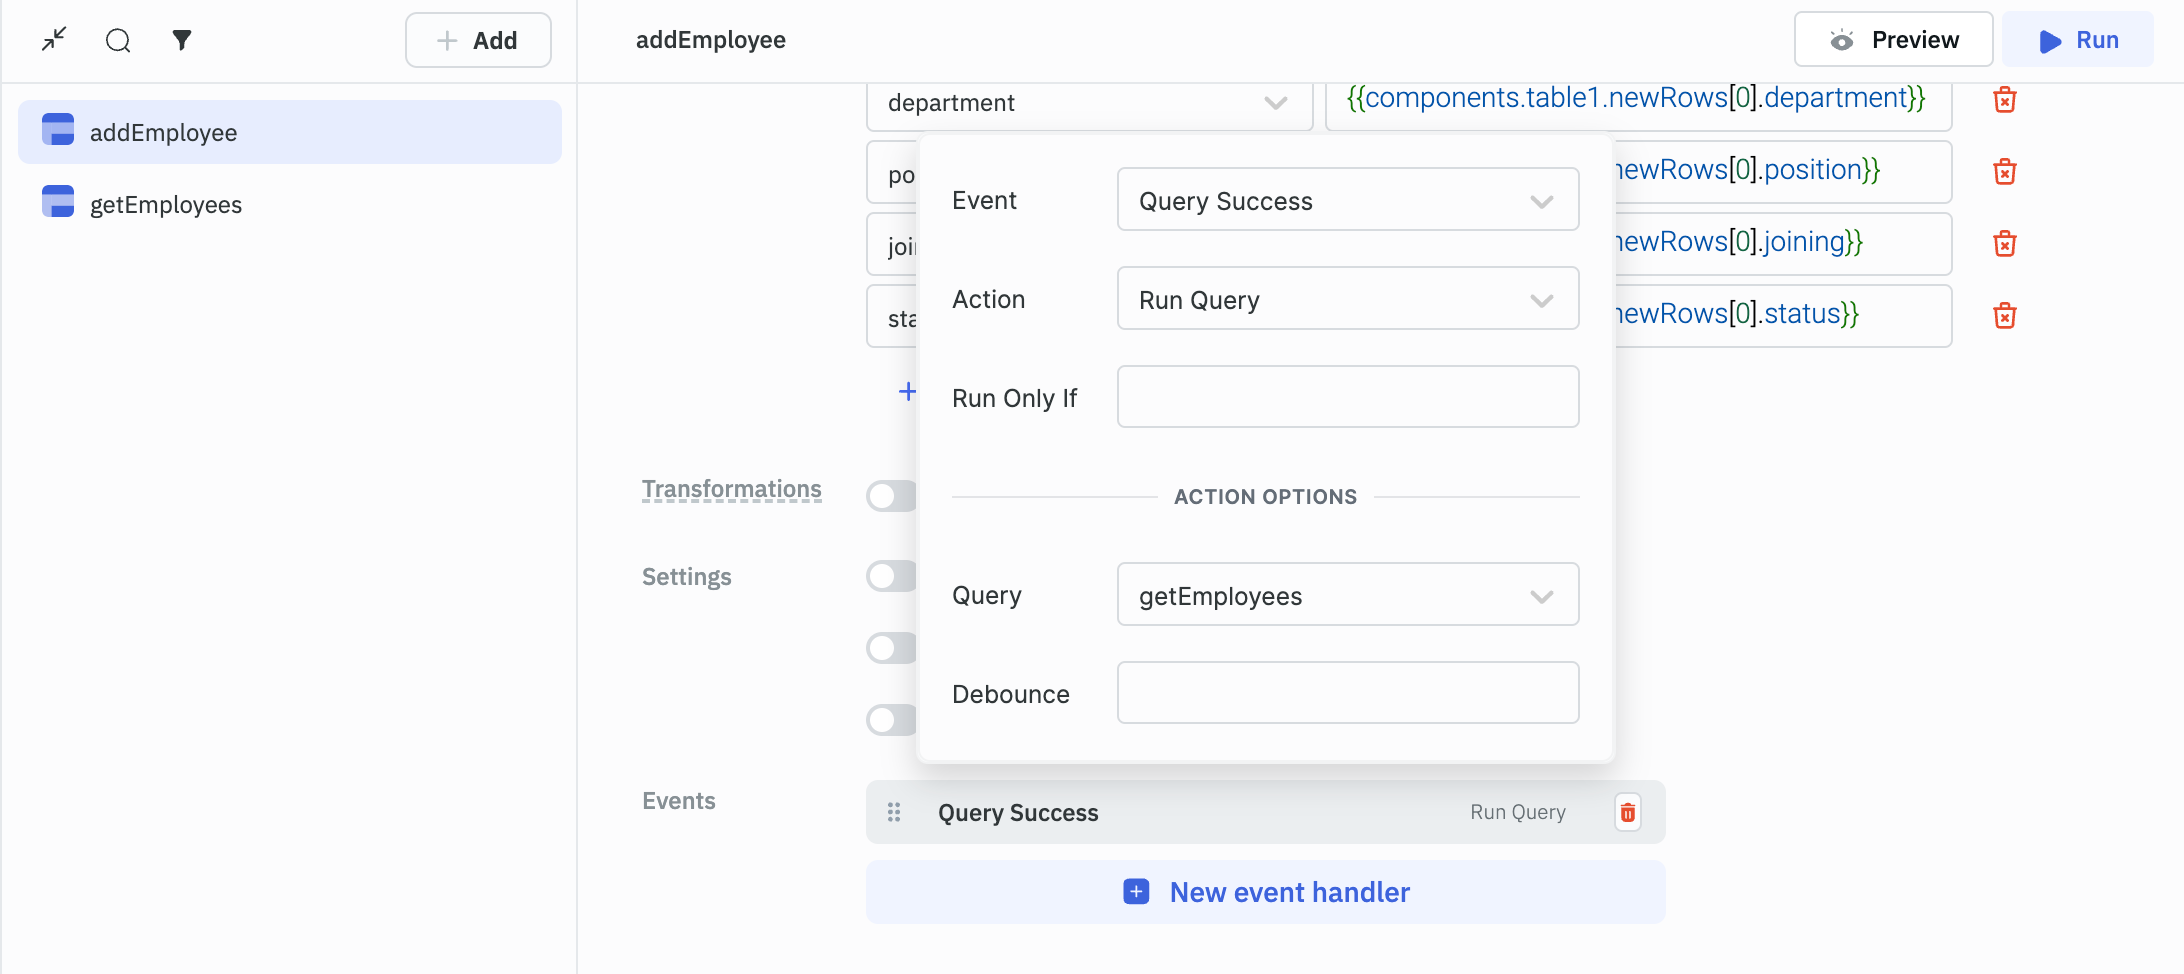This screenshot has width=2184, height=974.
Task: Open the Event dropdown showing Query Success
Action: pos(1347,200)
